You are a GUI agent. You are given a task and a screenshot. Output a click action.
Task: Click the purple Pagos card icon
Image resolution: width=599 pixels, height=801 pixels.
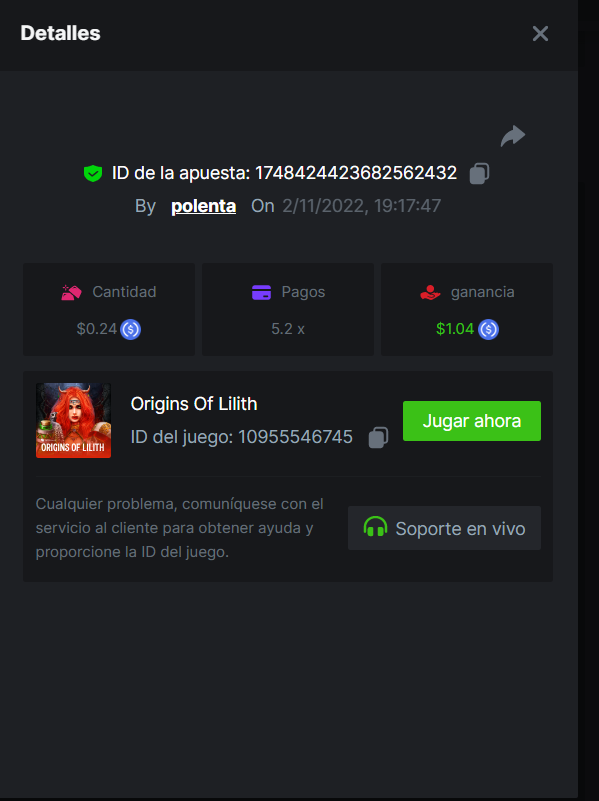[261, 293]
